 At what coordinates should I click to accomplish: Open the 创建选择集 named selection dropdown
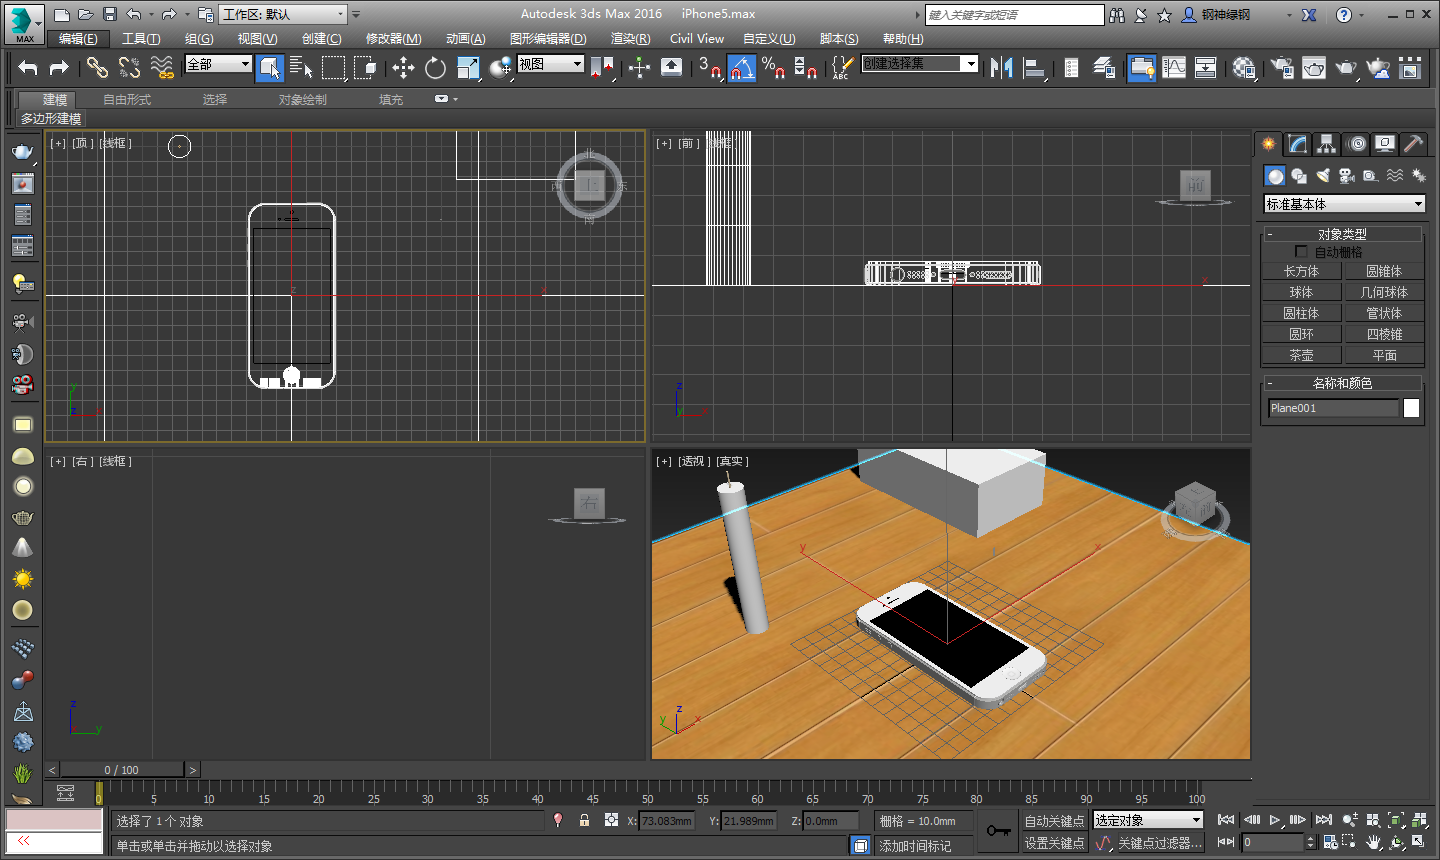coord(920,64)
